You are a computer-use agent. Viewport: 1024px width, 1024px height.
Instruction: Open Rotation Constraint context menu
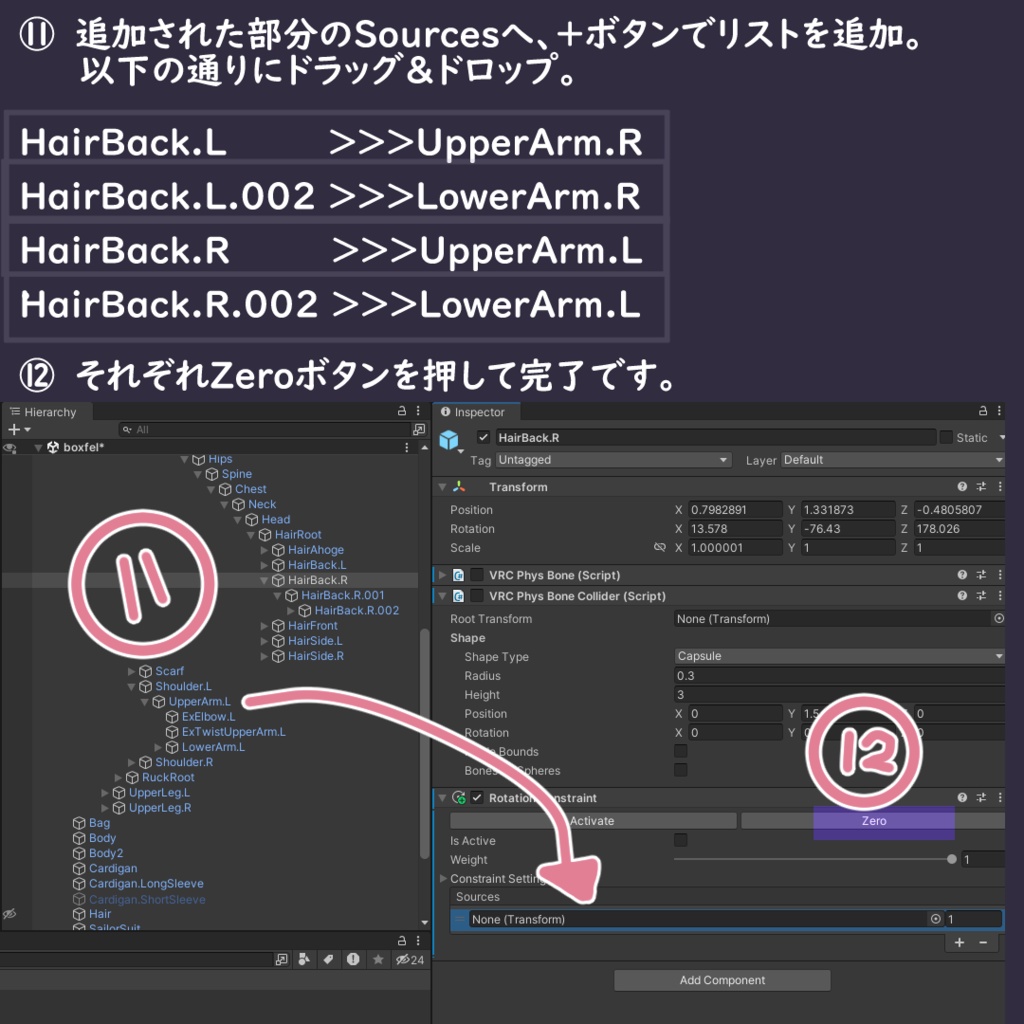tap(1000, 797)
